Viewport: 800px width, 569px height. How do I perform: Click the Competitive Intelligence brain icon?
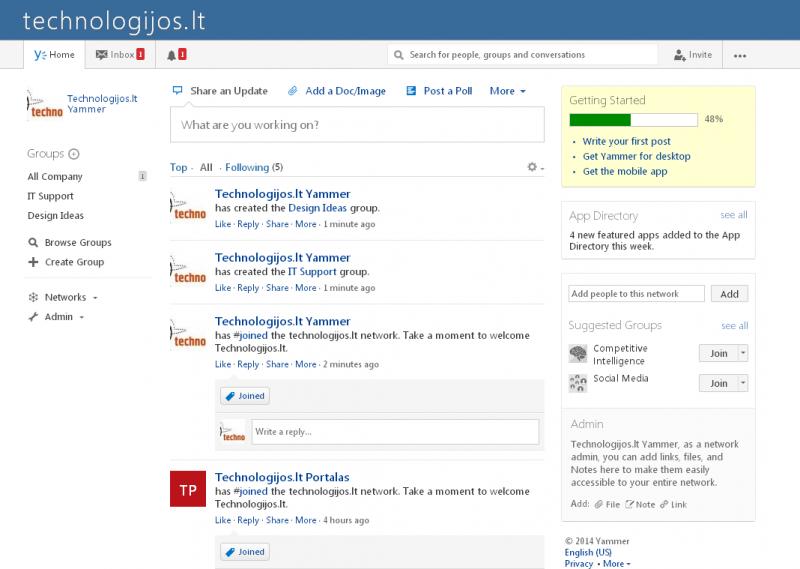(578, 354)
